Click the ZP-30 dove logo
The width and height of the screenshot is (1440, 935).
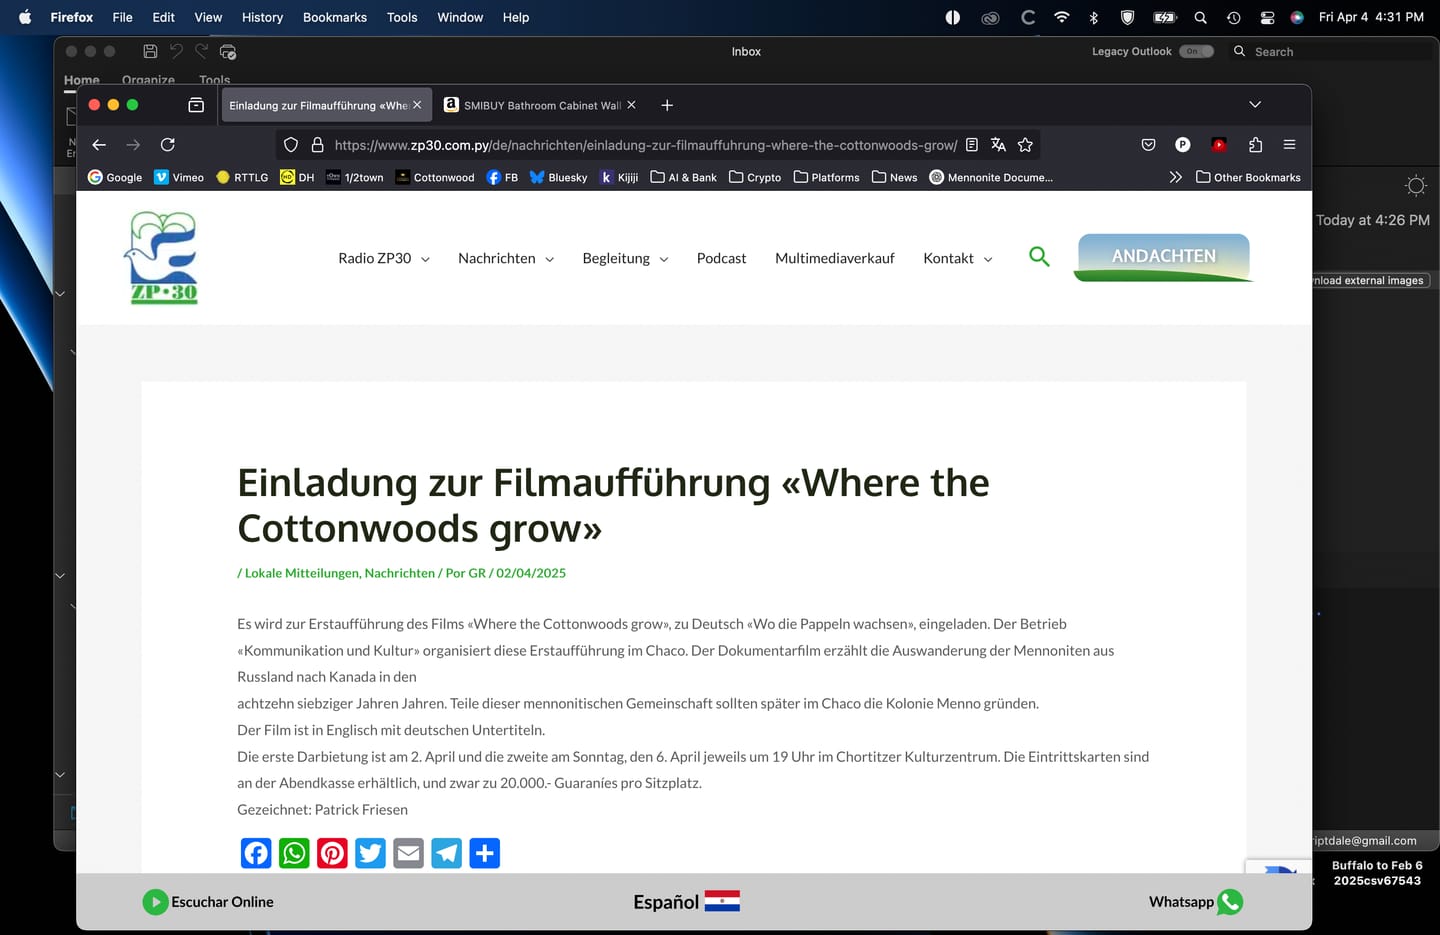click(163, 257)
